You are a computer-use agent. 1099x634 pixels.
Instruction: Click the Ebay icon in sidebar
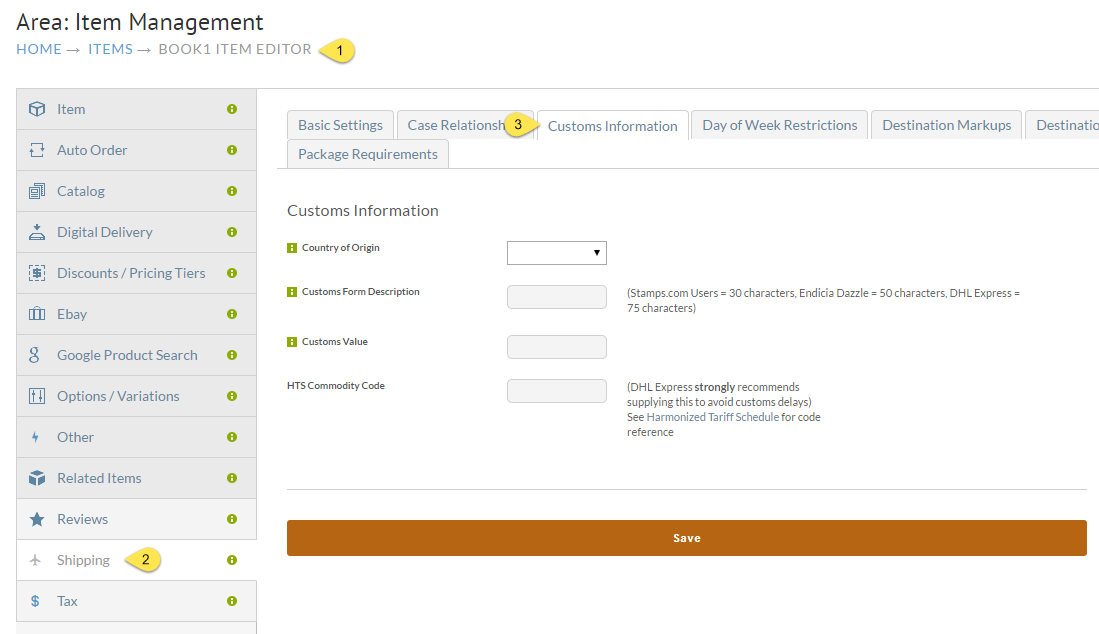(37, 314)
